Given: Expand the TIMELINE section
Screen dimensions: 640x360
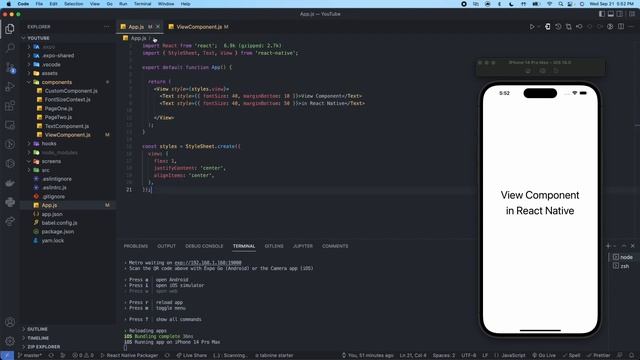Looking at the screenshot, I should pyautogui.click(x=38, y=338).
